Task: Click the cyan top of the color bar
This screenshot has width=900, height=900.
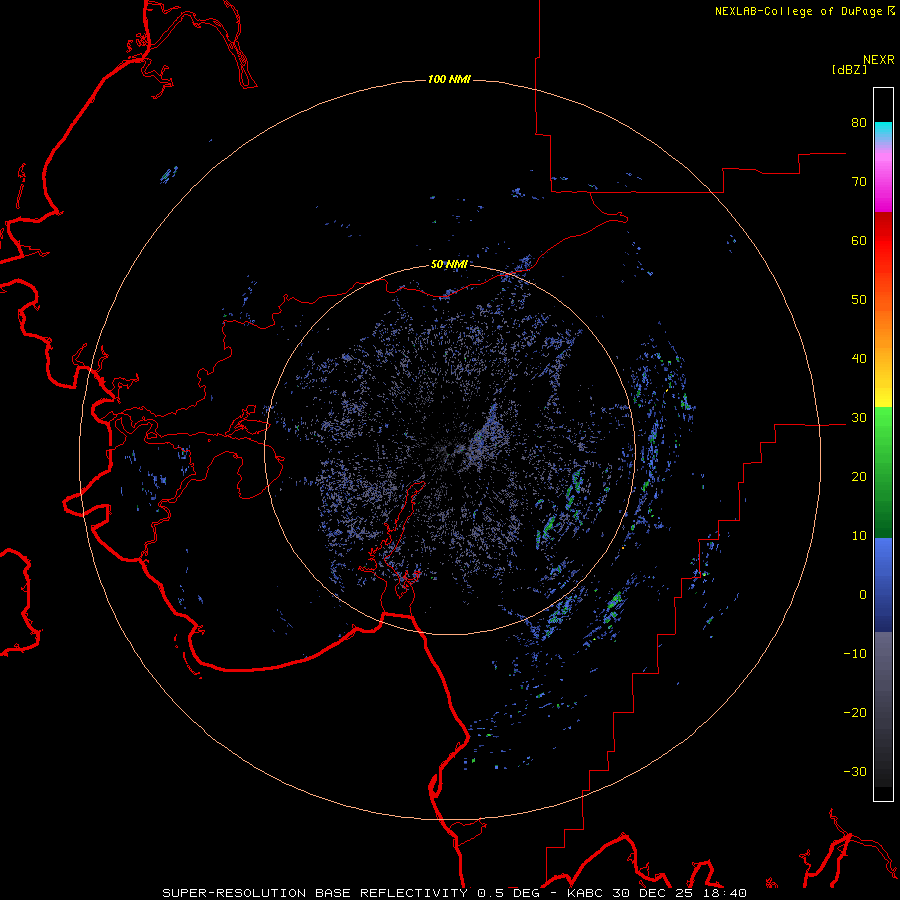Action: tap(883, 129)
